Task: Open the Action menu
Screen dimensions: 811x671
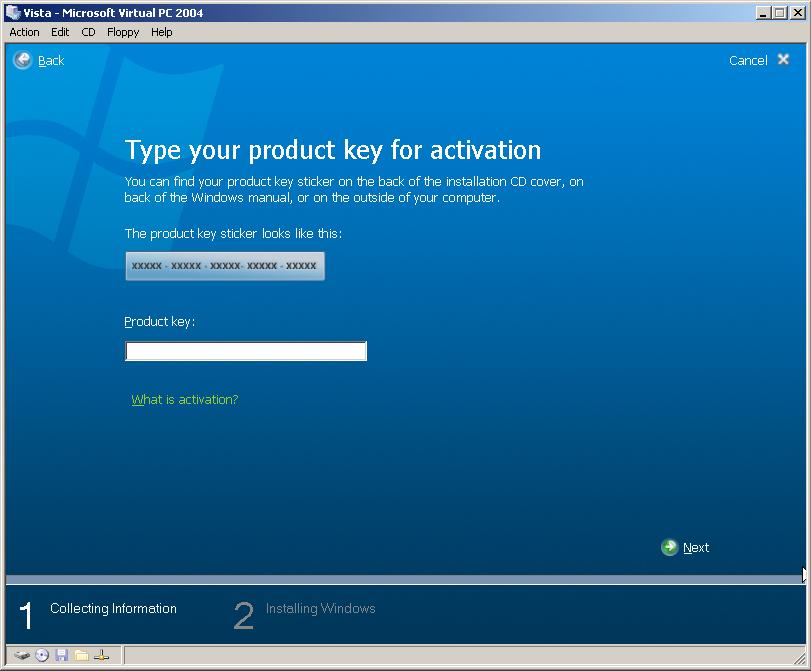Action: pyautogui.click(x=24, y=32)
